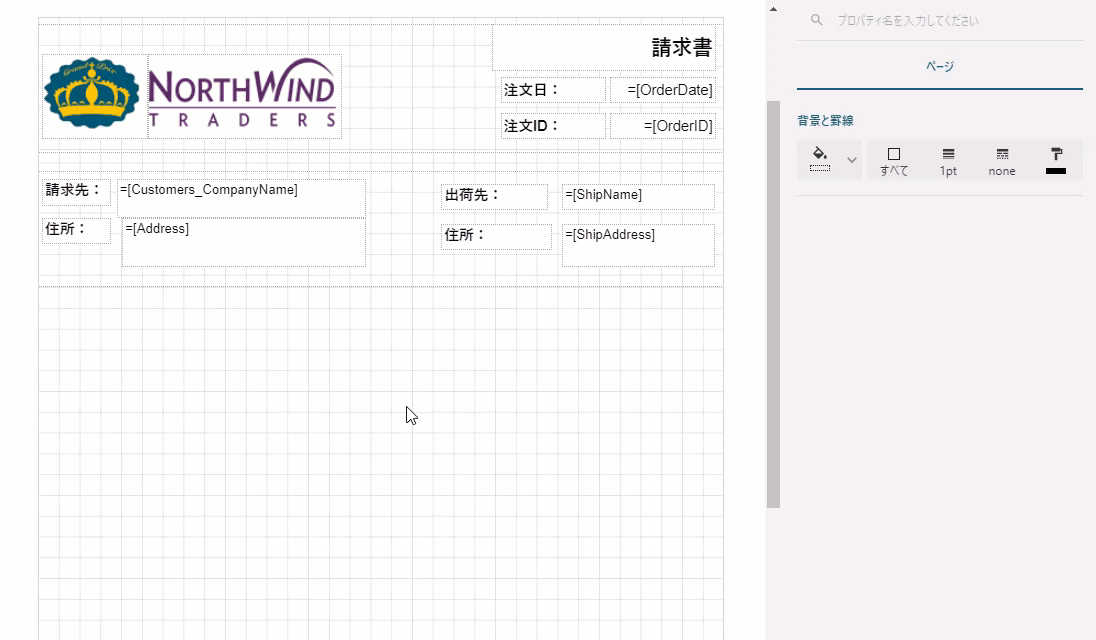Select the =[OrderDate] expression textbox
Screen dimensions: 1096x640
click(663, 91)
